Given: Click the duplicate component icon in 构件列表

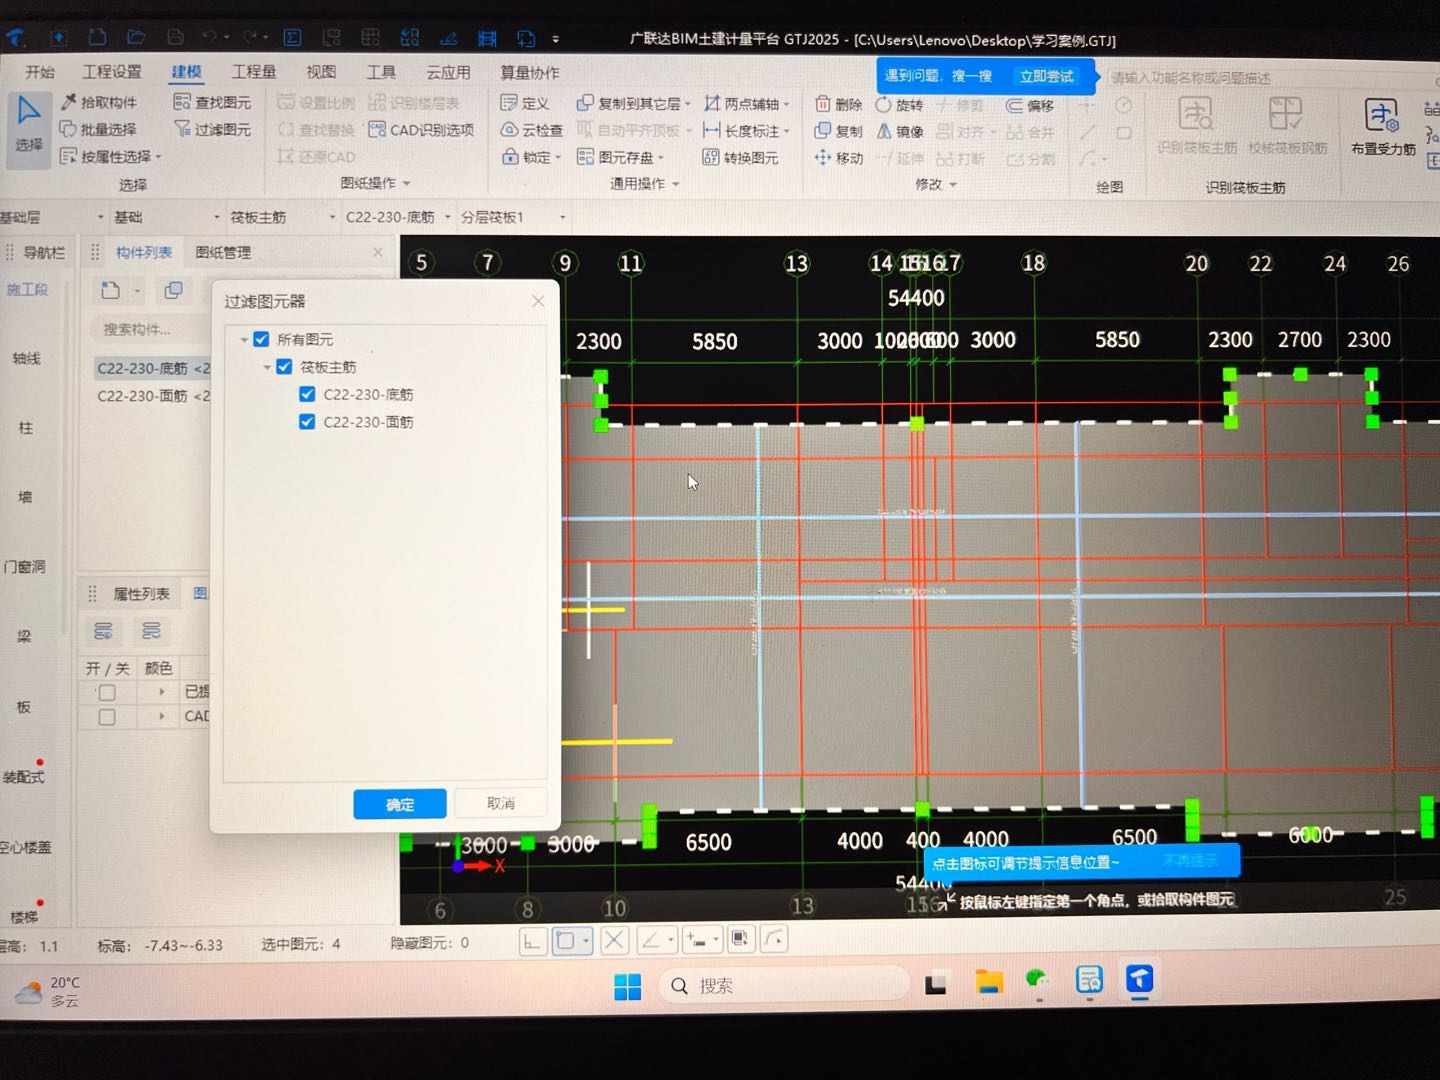Looking at the screenshot, I should (173, 290).
